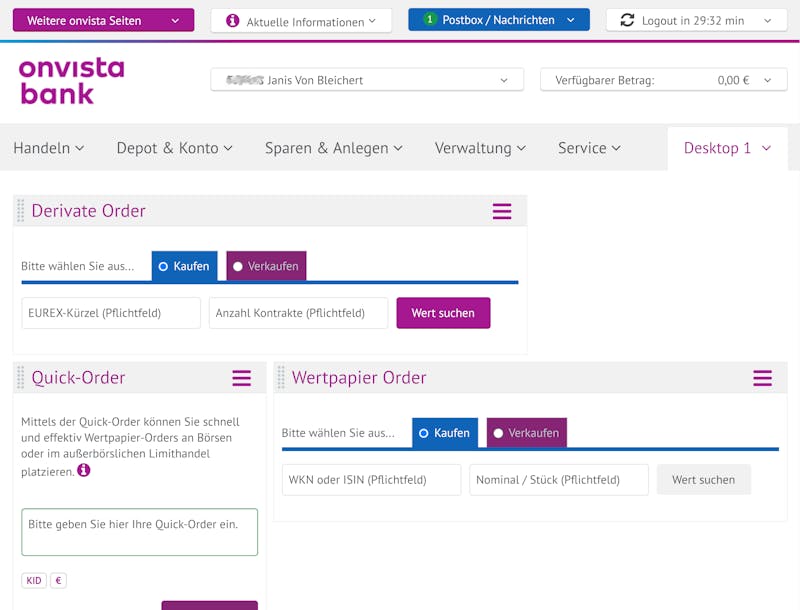Click the logout timer refresh icon

(x=627, y=20)
